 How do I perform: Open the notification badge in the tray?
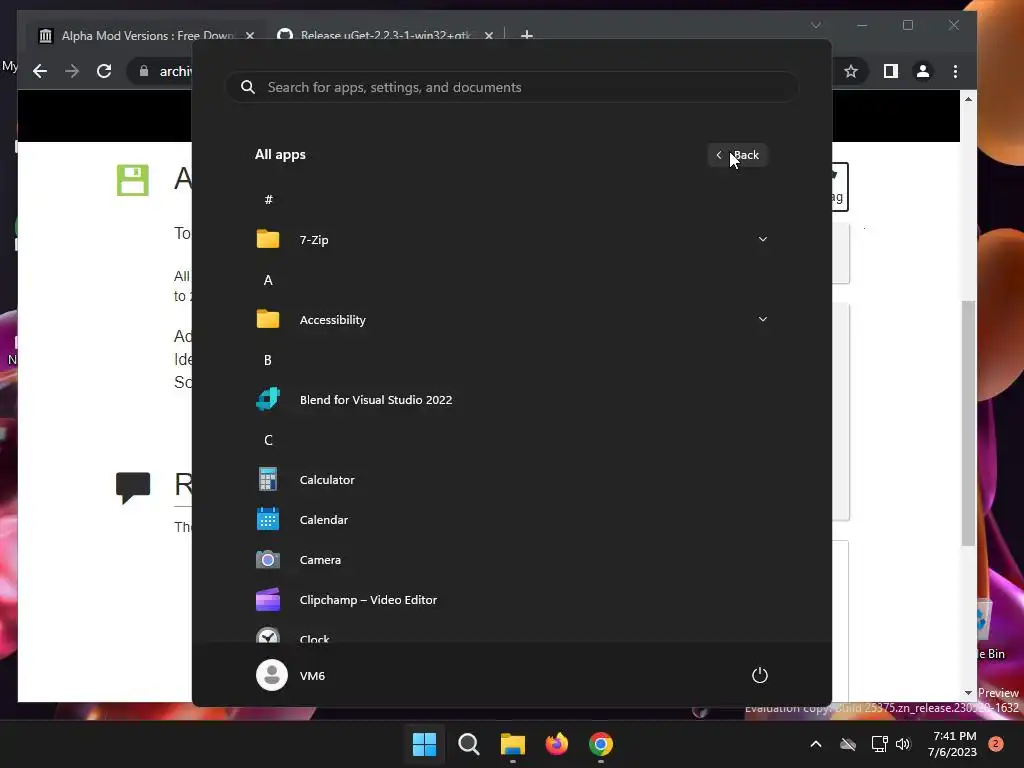coord(995,743)
